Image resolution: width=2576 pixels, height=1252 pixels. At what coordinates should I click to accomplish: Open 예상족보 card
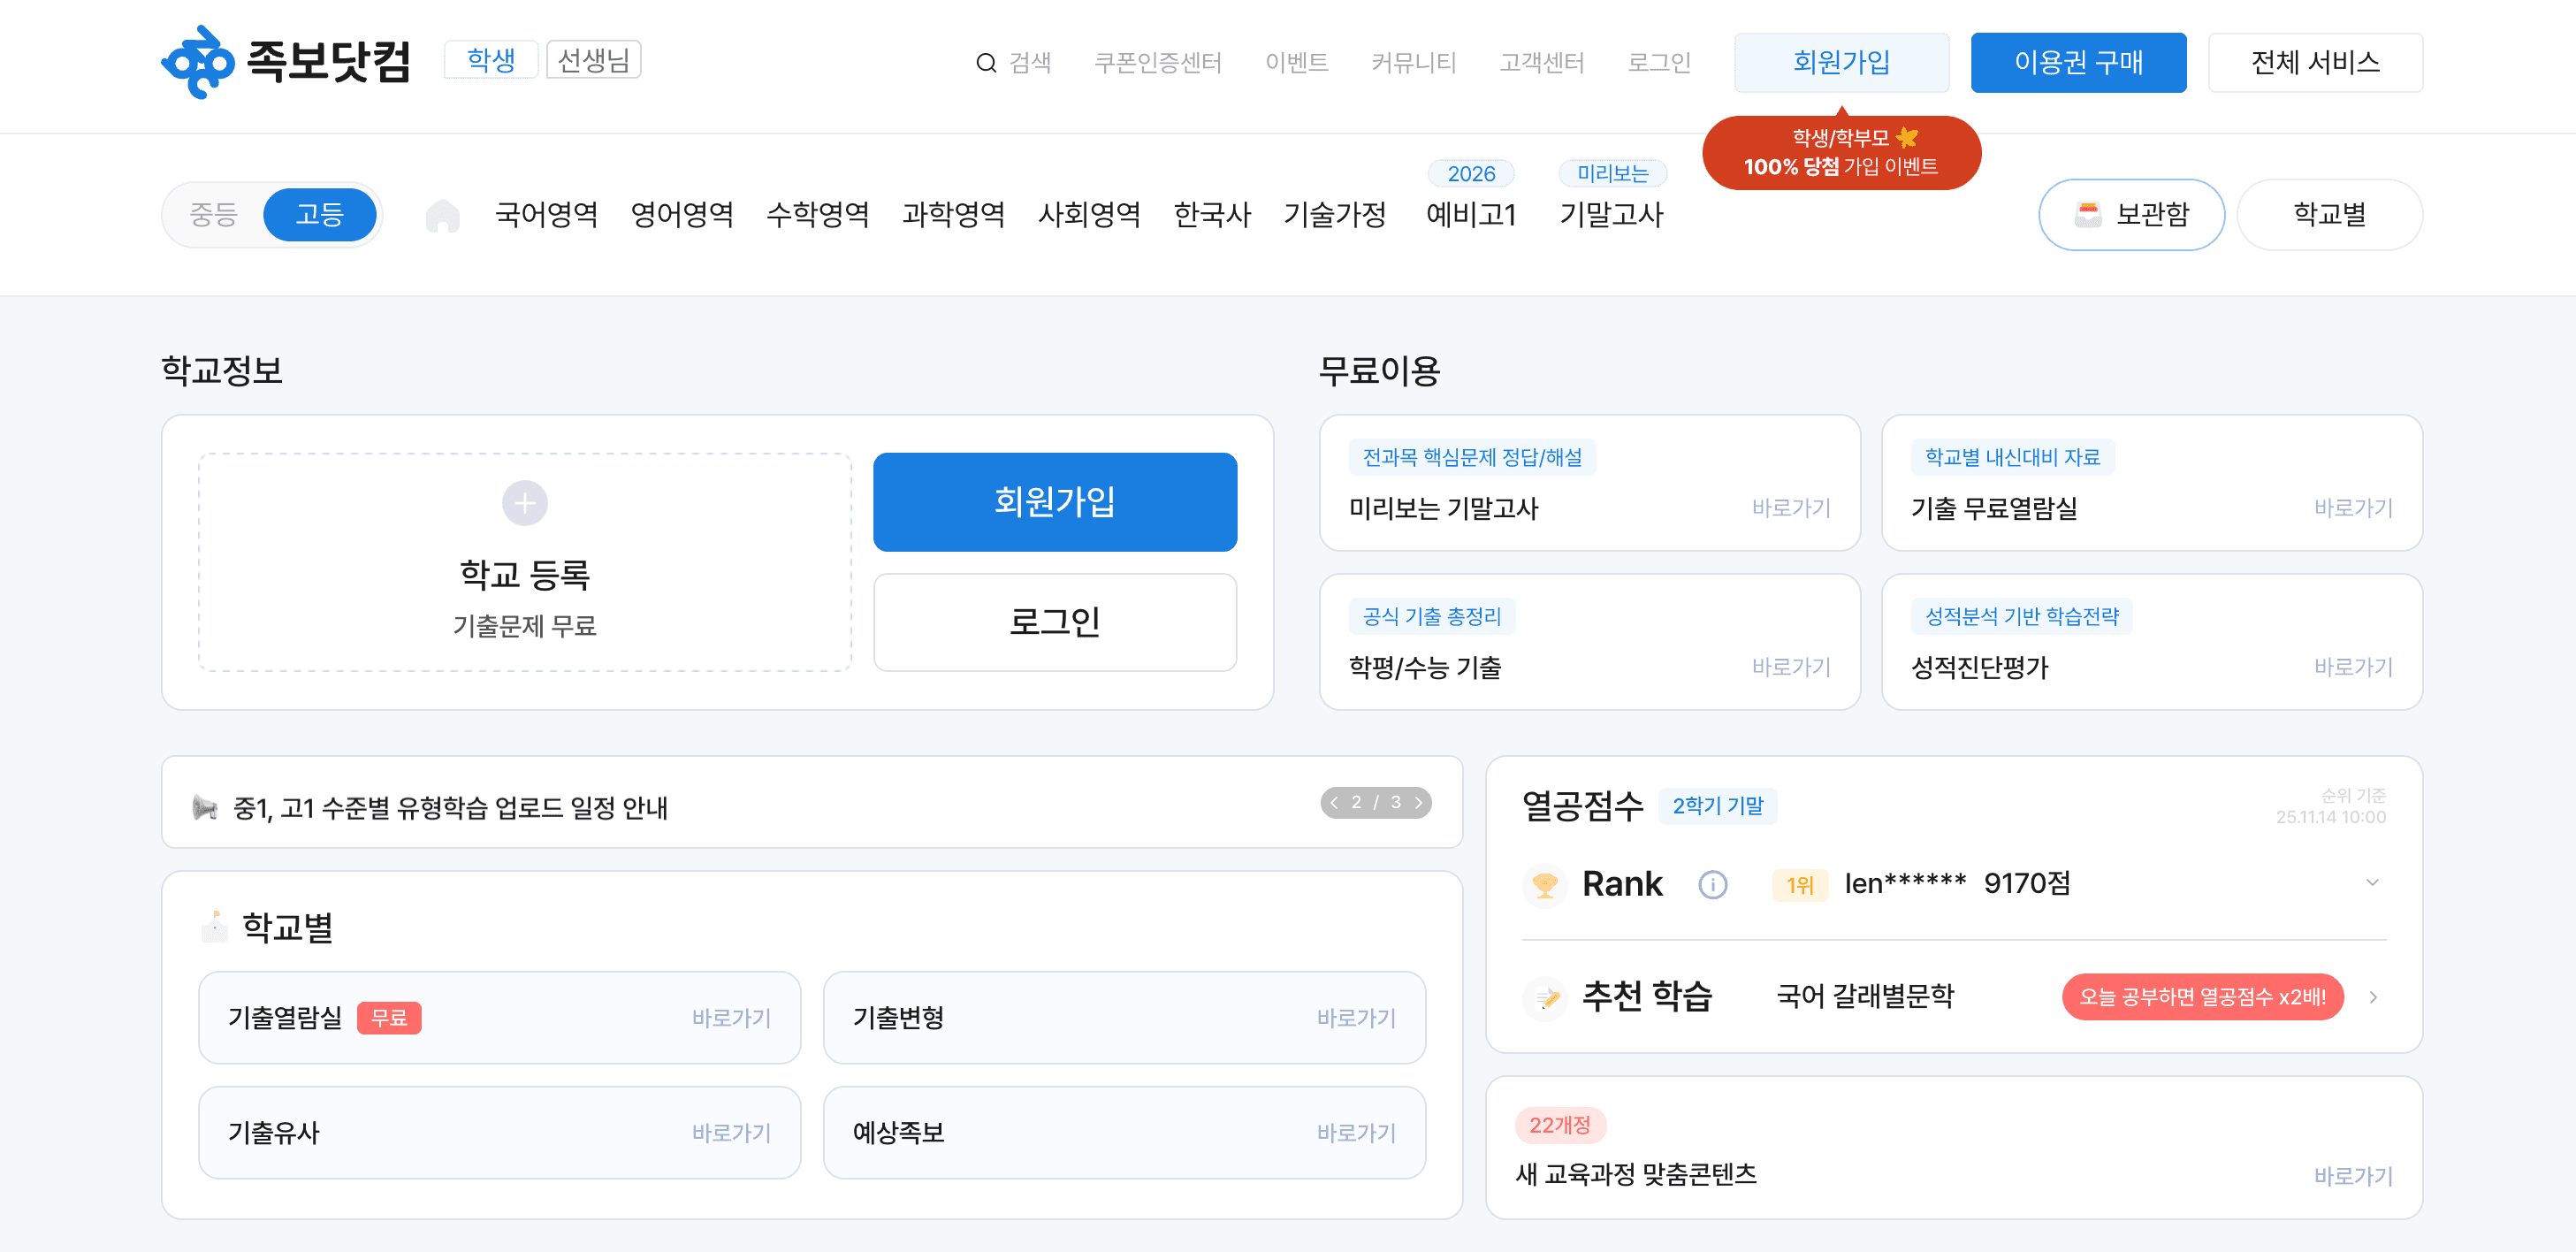(x=1124, y=1133)
